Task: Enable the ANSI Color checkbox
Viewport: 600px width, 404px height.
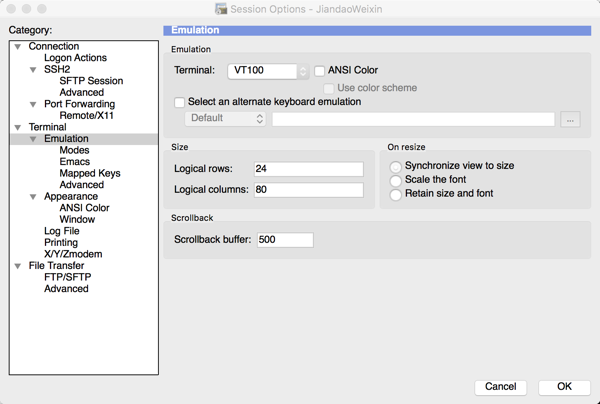Action: [320, 71]
